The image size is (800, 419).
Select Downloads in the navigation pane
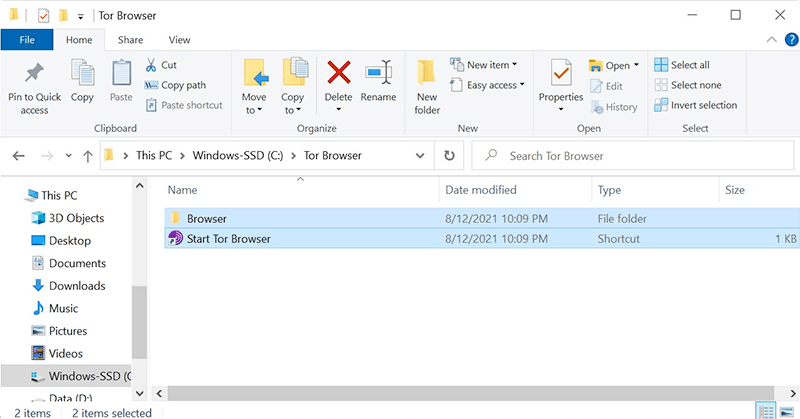tap(77, 286)
